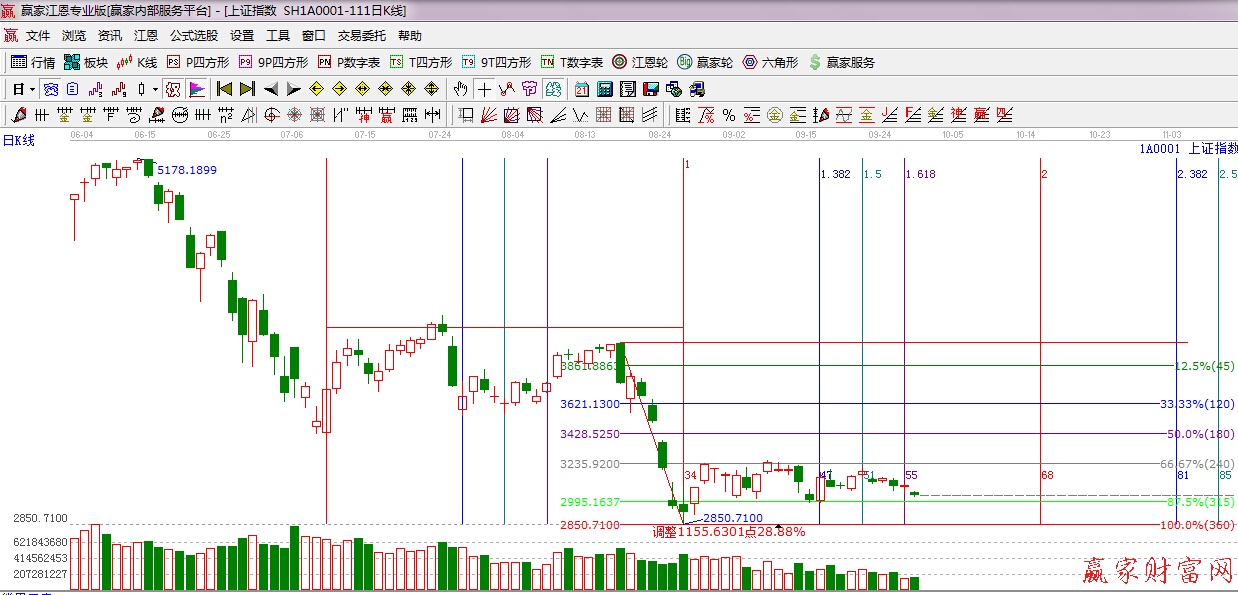The image size is (1238, 595).
Task: Open the 江恩 menu
Action: [146, 36]
